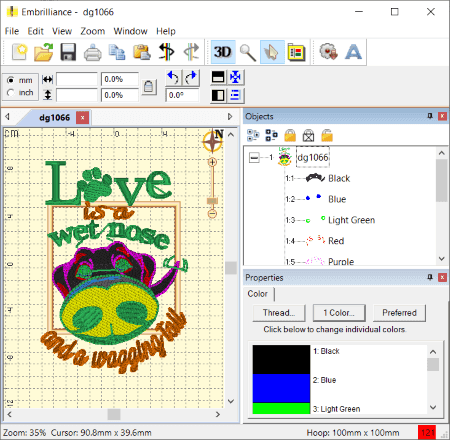This screenshot has height=440, width=450.
Task: Click the center in hoop arrows icon
Action: (x=235, y=77)
